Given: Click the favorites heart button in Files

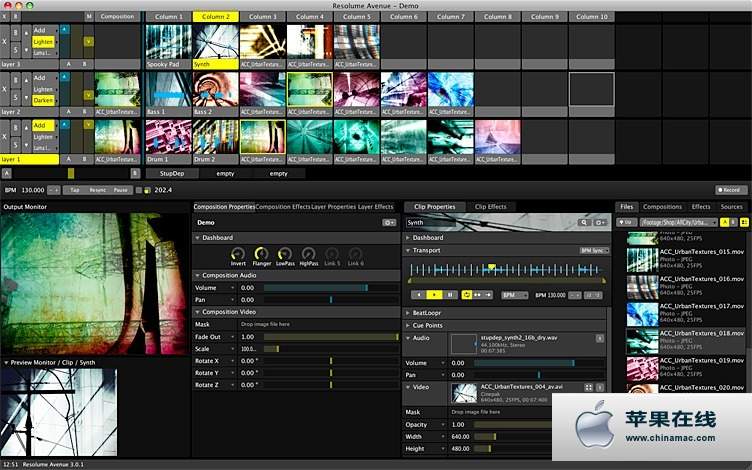Looking at the screenshot, I should point(626,223).
